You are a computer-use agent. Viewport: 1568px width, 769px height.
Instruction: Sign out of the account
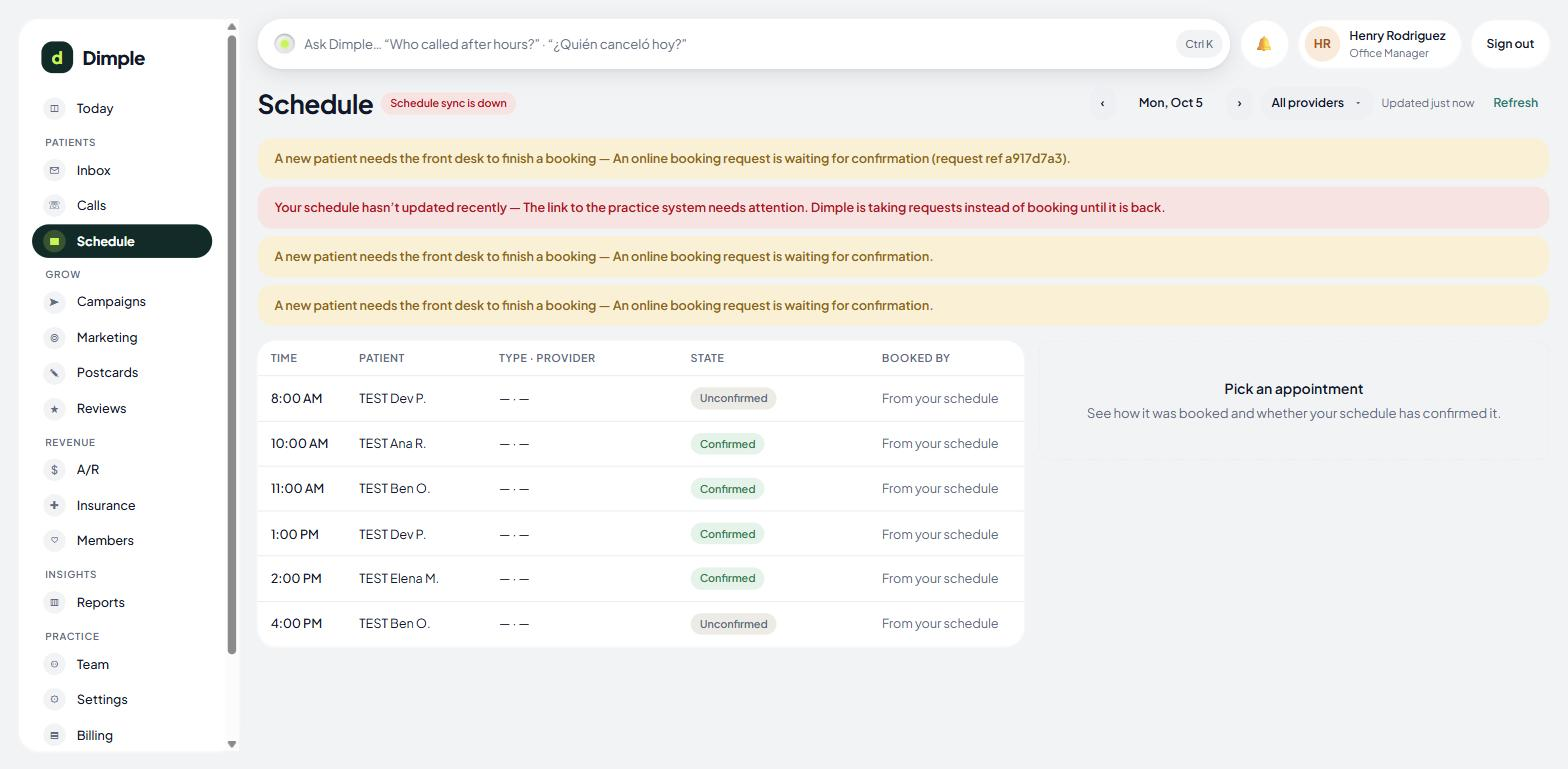pos(1510,44)
